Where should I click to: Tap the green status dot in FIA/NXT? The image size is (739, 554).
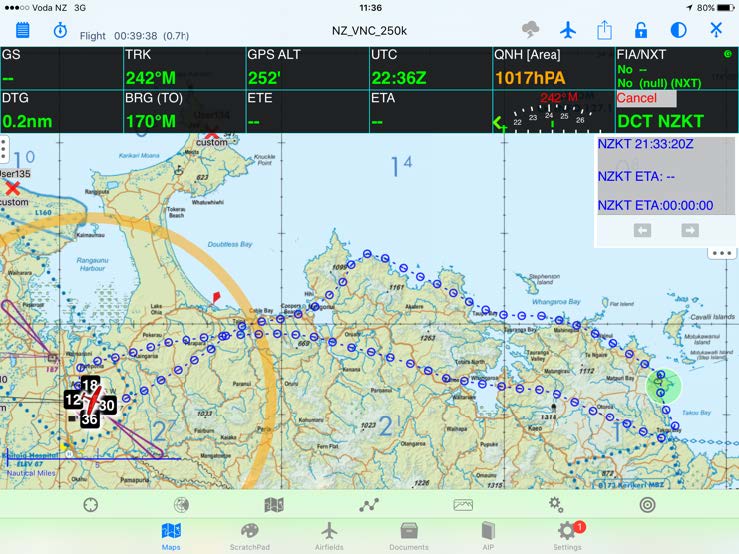(728, 54)
